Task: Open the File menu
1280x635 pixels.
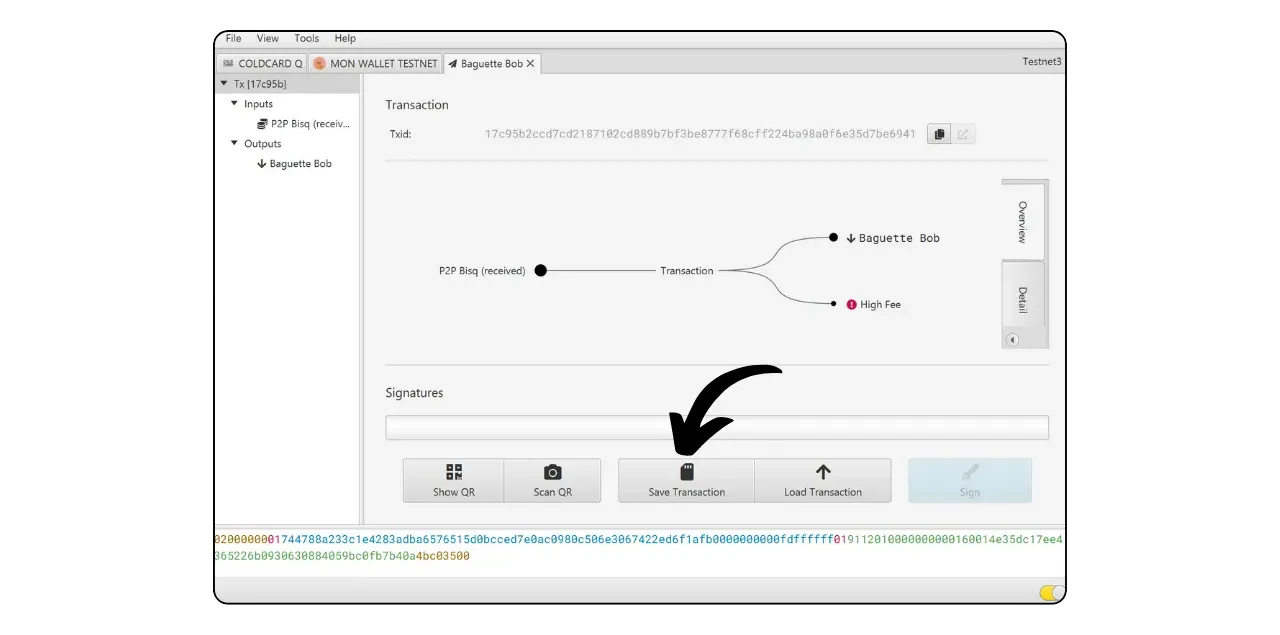Action: point(233,38)
